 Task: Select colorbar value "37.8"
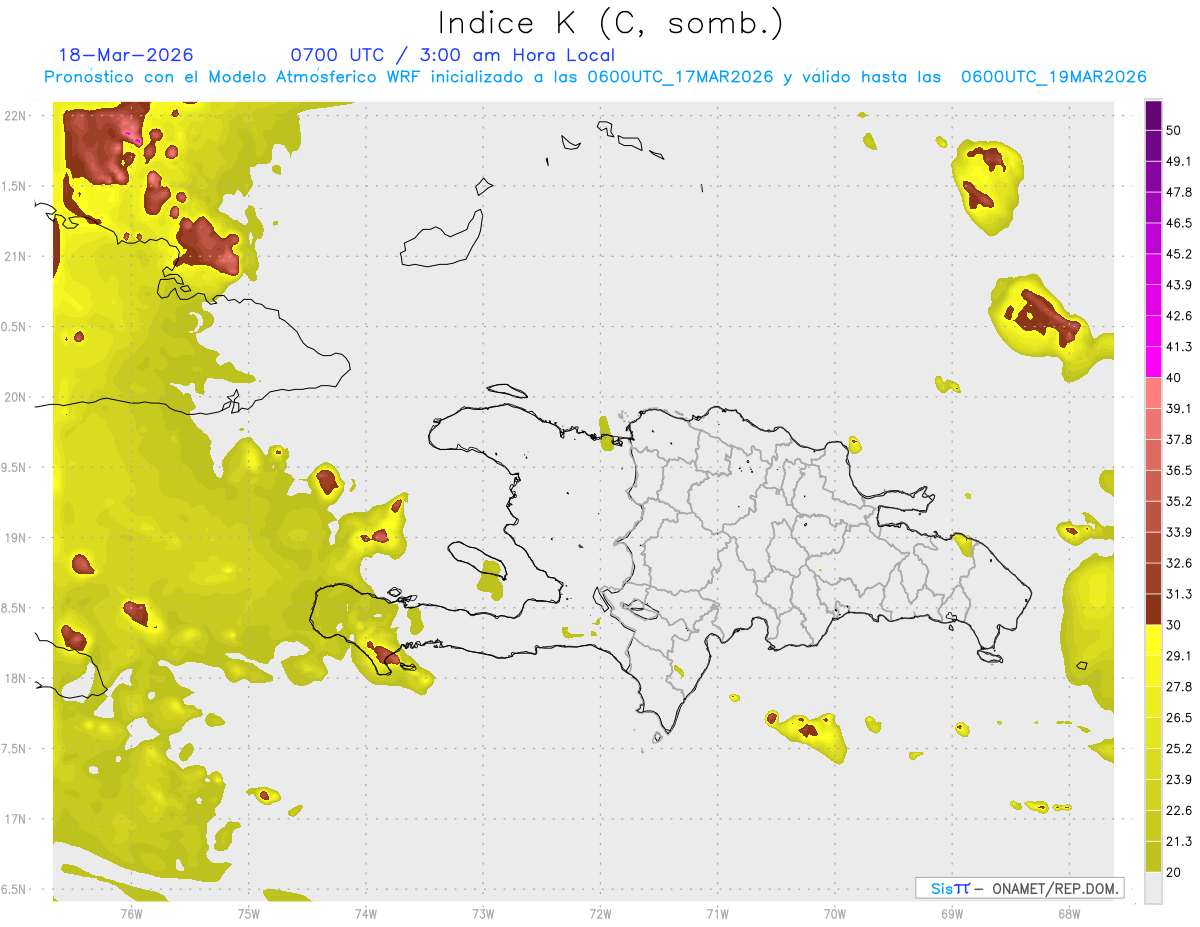click(1179, 439)
